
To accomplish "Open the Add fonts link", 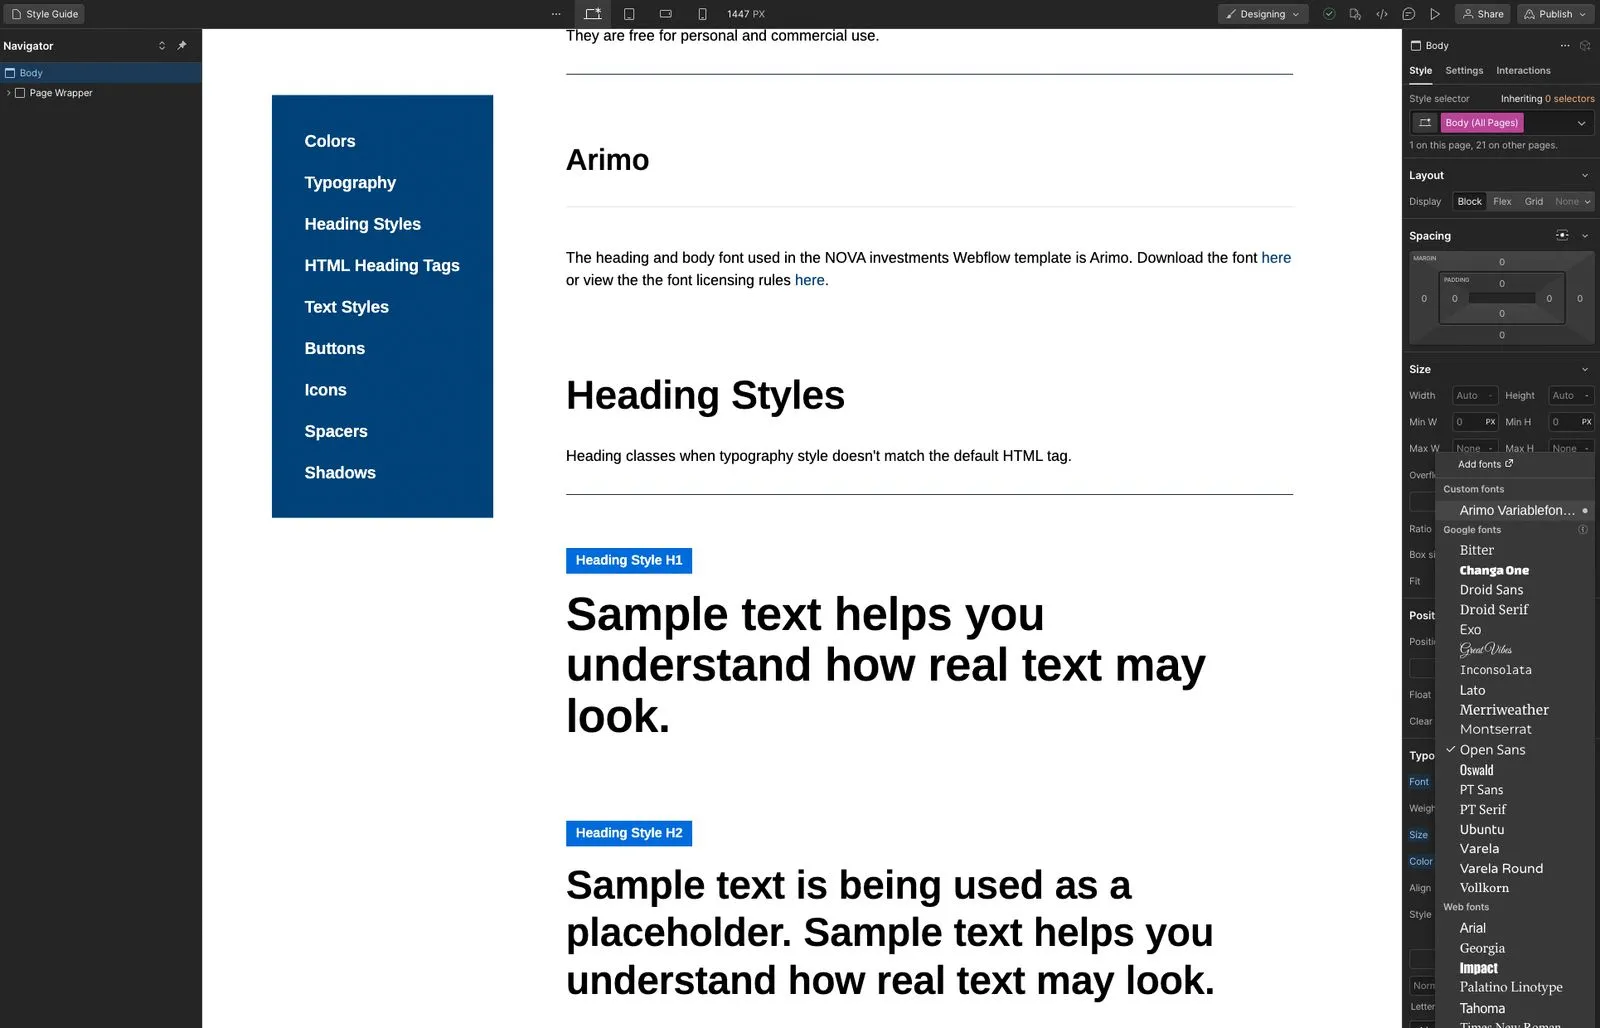I will [x=1481, y=464].
